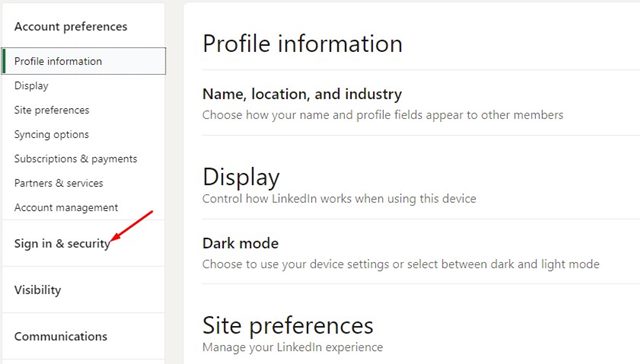Screen dimensions: 640x364
Task: Click the 'Choose how your name and profile fields appear' description
Action: click(x=382, y=115)
